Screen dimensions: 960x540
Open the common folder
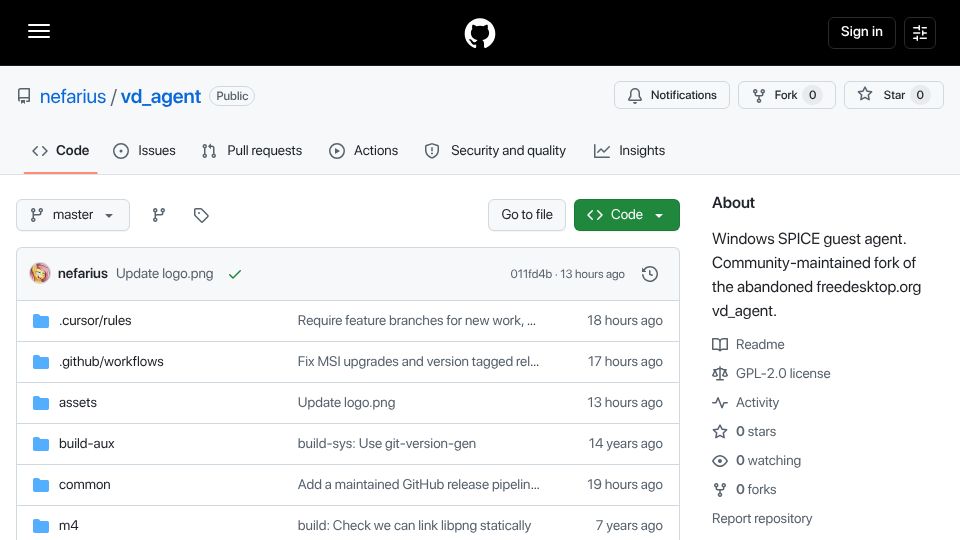(x=84, y=485)
